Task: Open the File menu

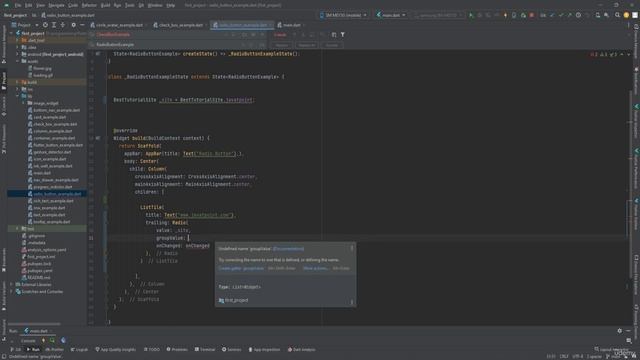Action: [18, 5]
